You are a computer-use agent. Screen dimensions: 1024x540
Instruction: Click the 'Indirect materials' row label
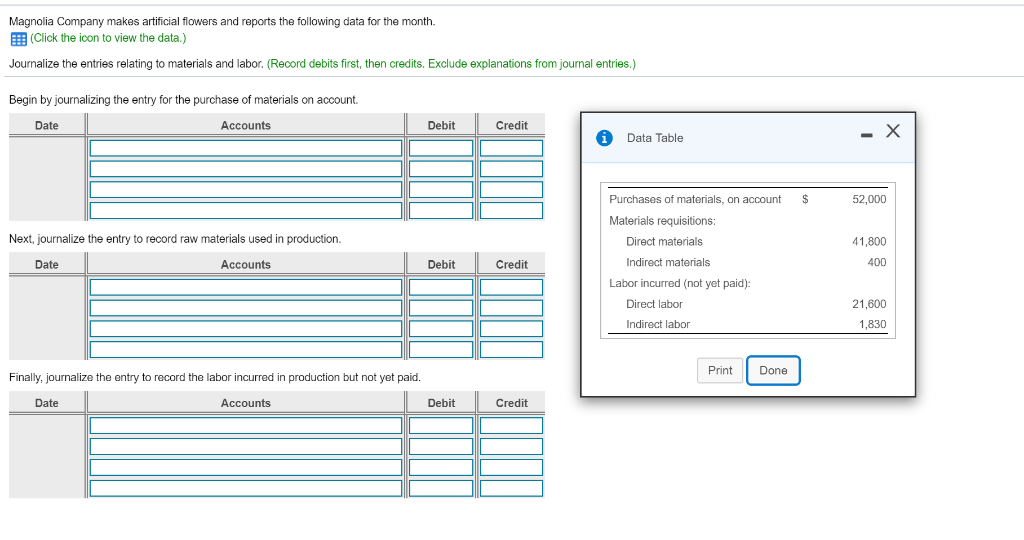pyautogui.click(x=668, y=262)
